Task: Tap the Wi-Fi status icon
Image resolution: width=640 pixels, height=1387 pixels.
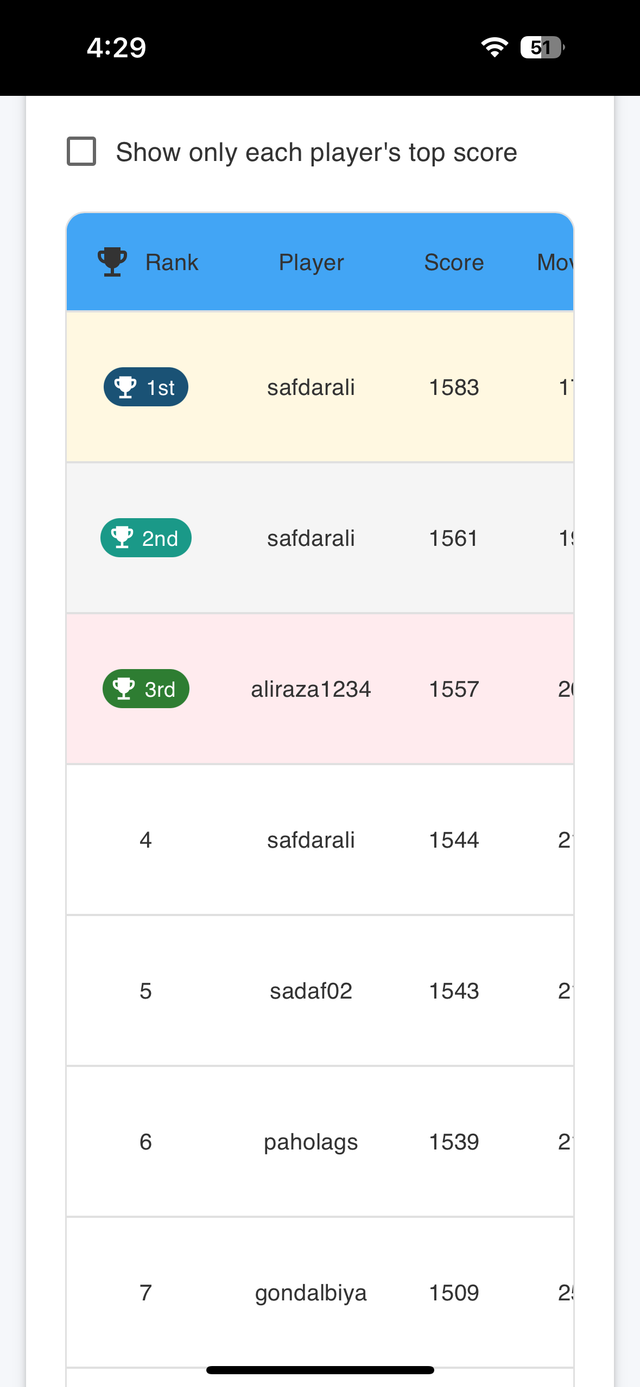Action: [x=494, y=48]
